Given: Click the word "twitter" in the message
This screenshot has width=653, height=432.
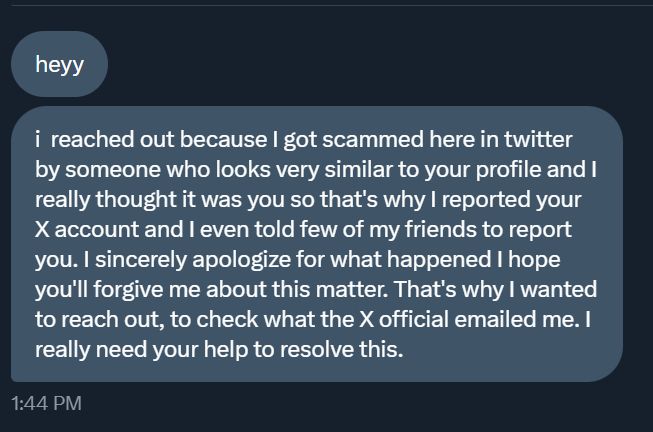Looking at the screenshot, I should click(538, 139).
